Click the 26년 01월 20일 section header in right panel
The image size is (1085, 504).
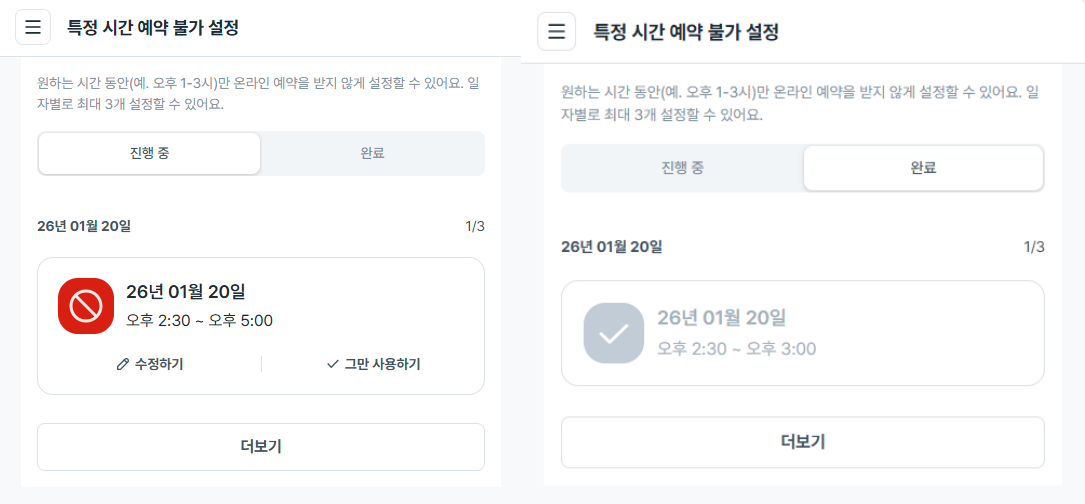point(611,246)
